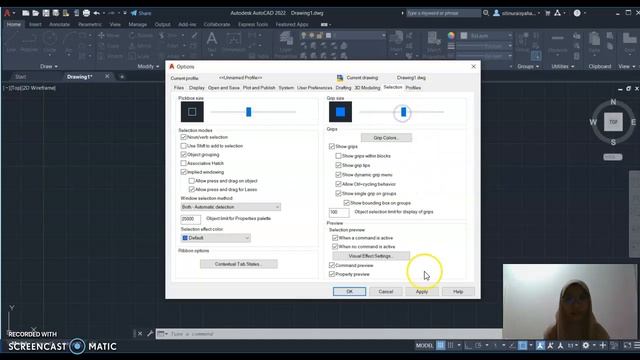Toggle Implied windowing checkbox
The width and height of the screenshot is (640, 360).
click(183, 172)
